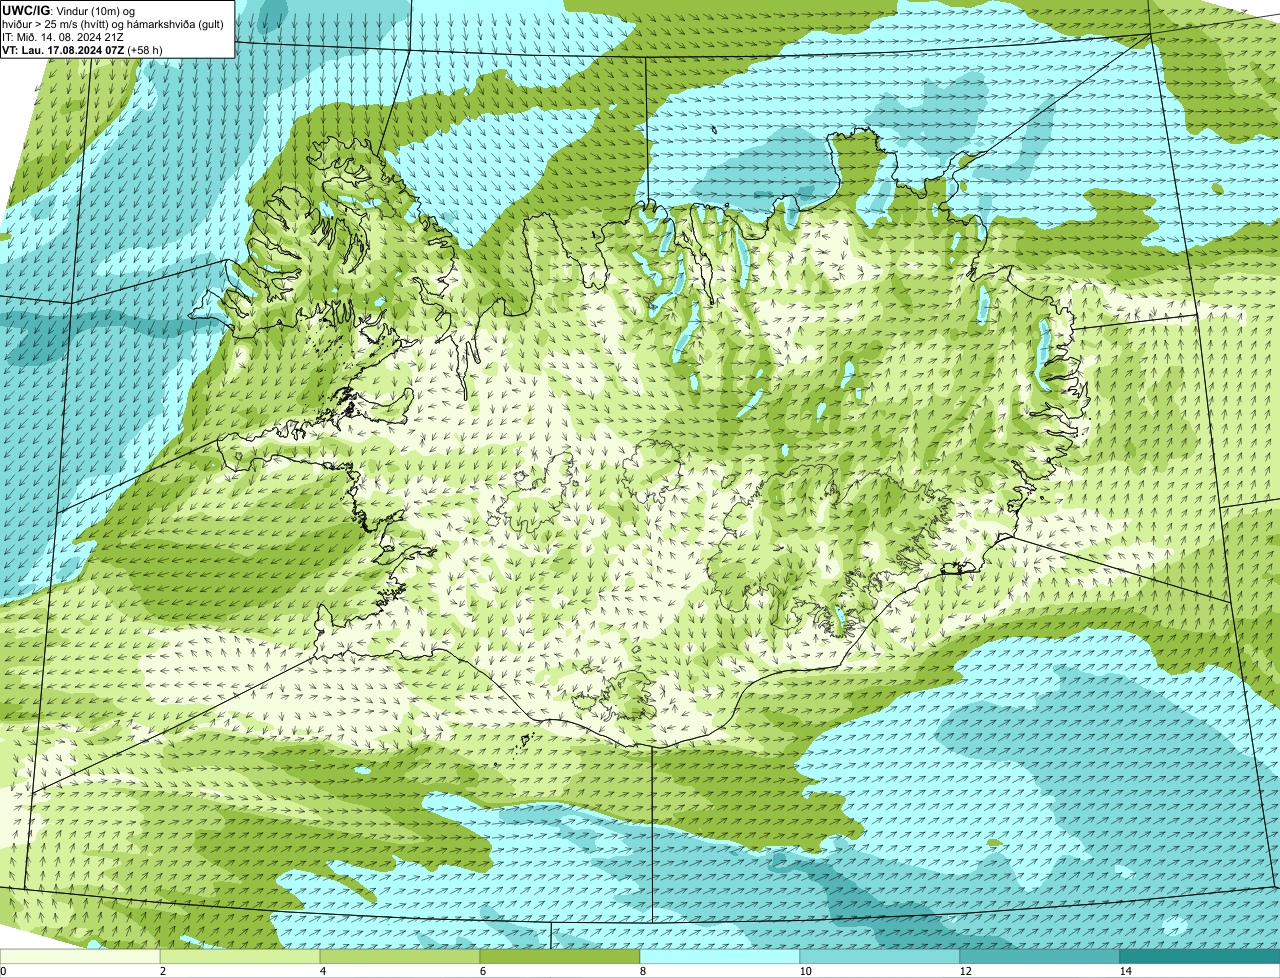Click the "VT: Lau. 17.08.2024 07Z (+58 h)" line
The width and height of the screenshot is (1280, 978).
click(83, 49)
